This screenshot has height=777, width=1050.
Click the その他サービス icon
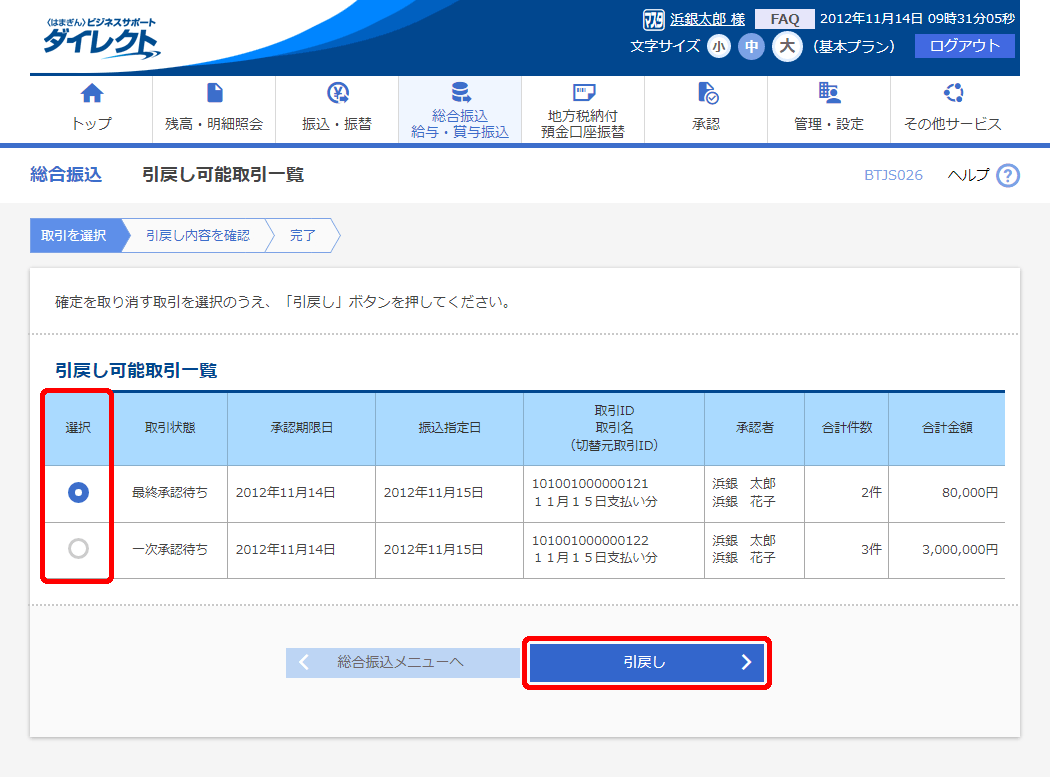coord(952,94)
